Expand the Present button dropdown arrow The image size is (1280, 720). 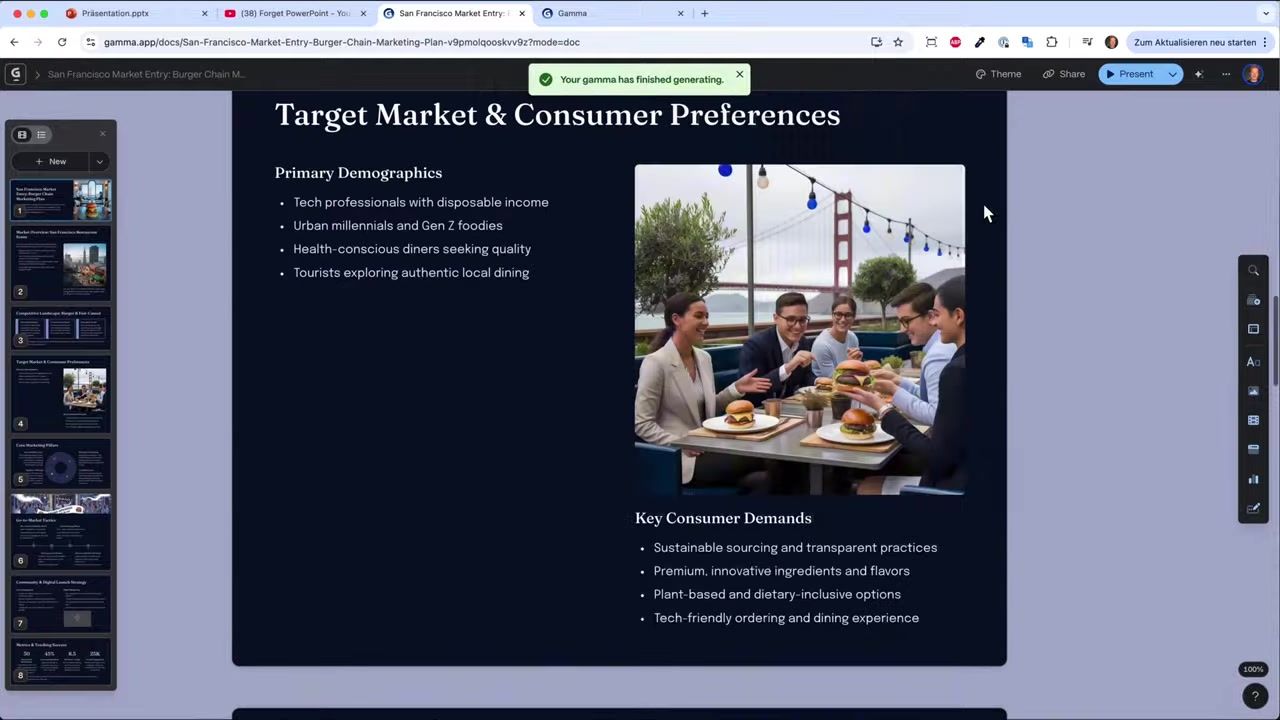click(x=1172, y=74)
